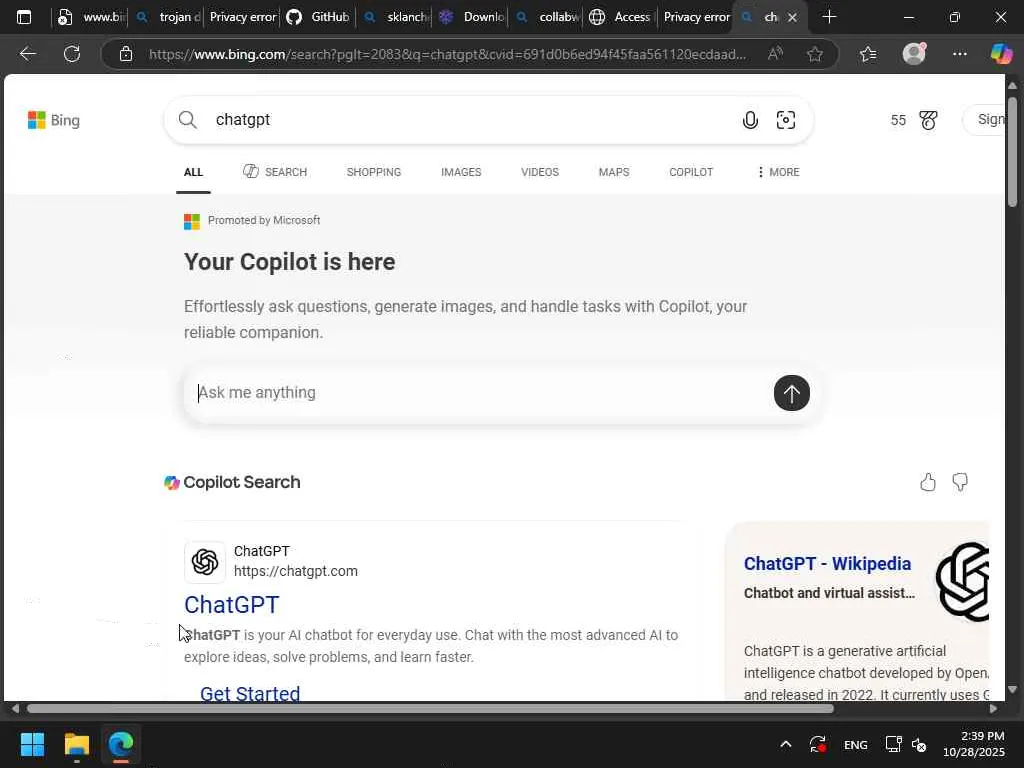
Task: Search using voice microphone icon
Action: 750,120
